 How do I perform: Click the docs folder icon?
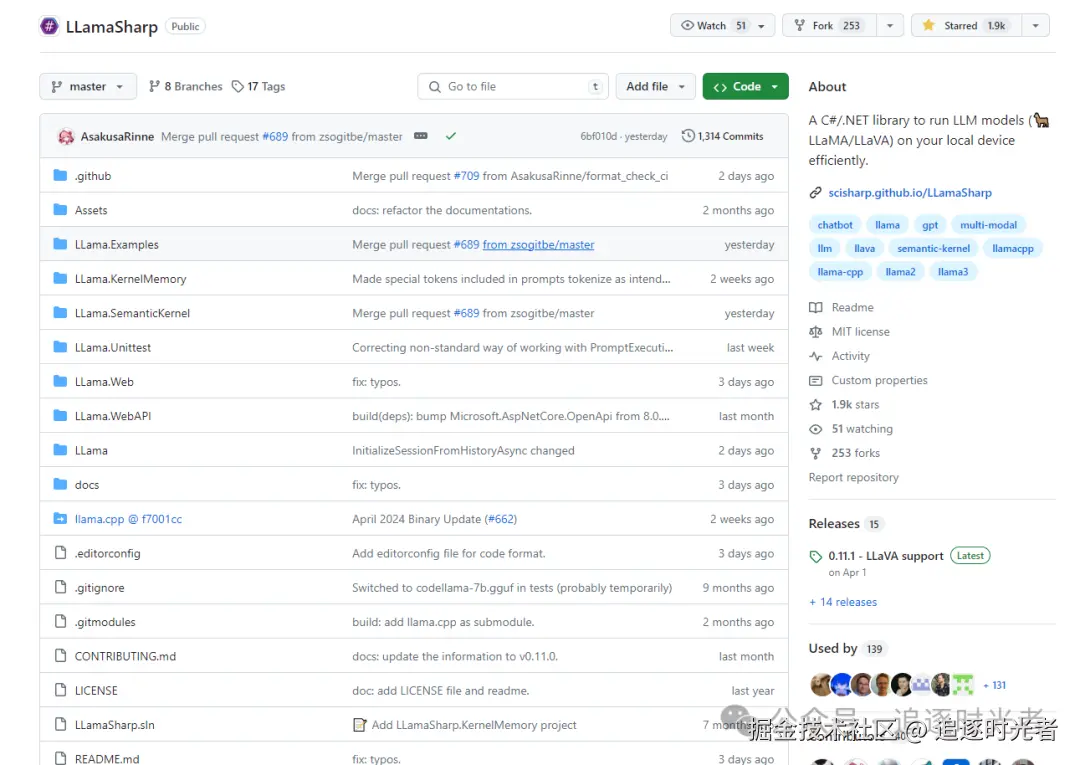pyautogui.click(x=61, y=484)
